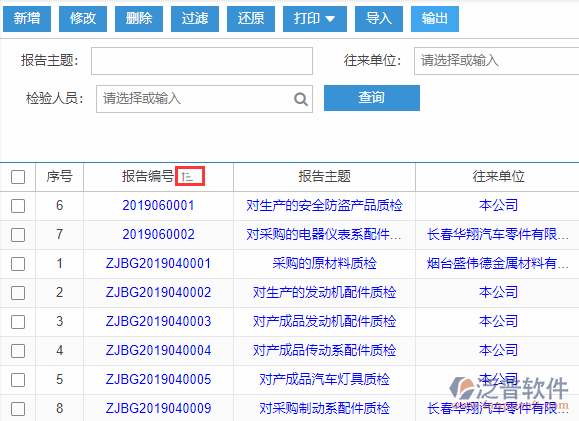Screen dimensions: 579x421
Task: Click 烟台盛伟德金属材料 company link
Action: point(498,263)
